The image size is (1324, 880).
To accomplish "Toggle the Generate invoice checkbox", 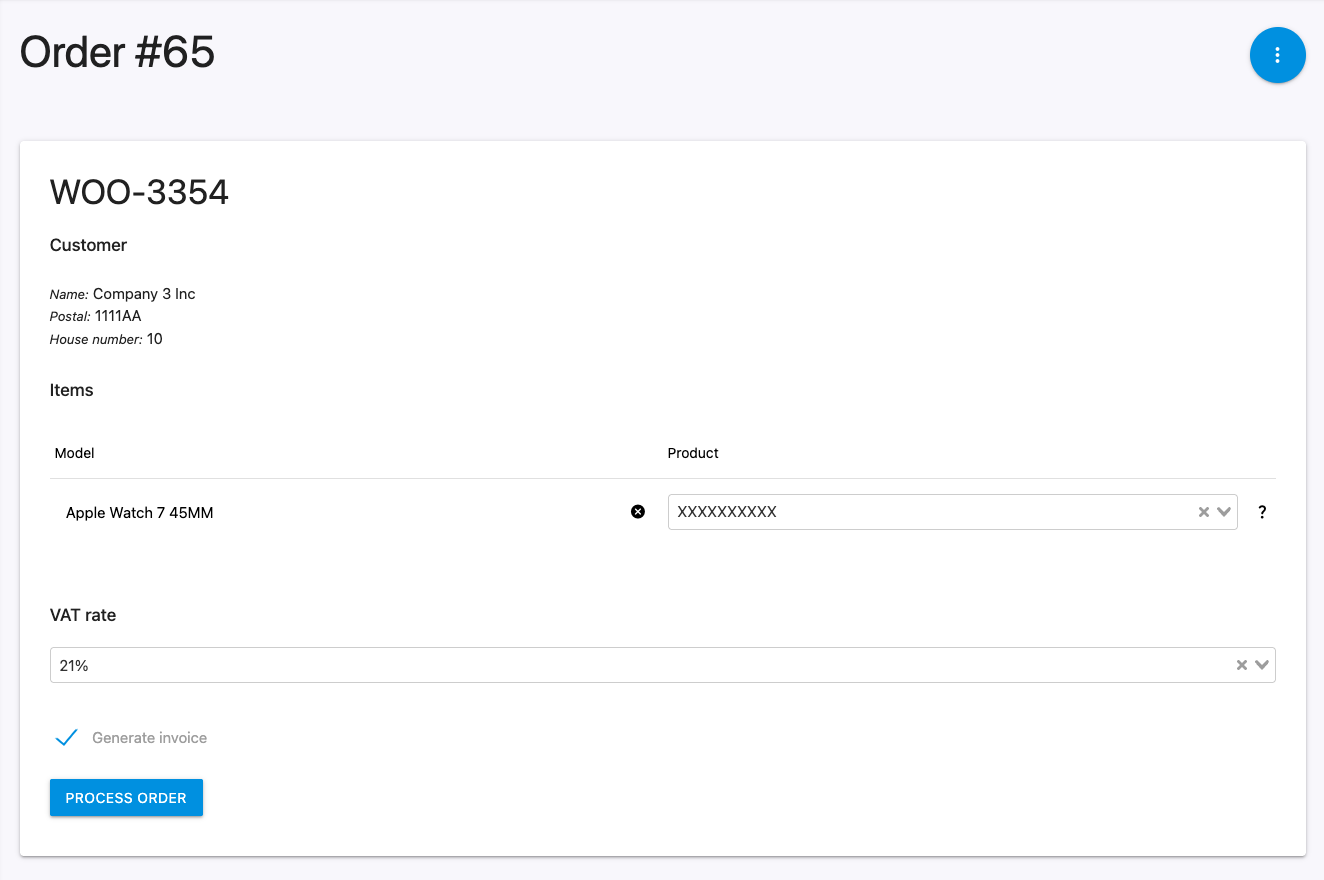I will [x=67, y=738].
